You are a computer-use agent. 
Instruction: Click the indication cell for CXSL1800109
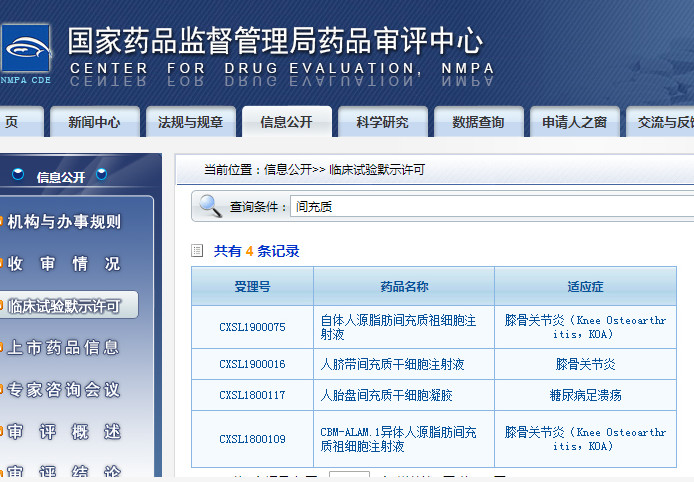[x=585, y=439]
